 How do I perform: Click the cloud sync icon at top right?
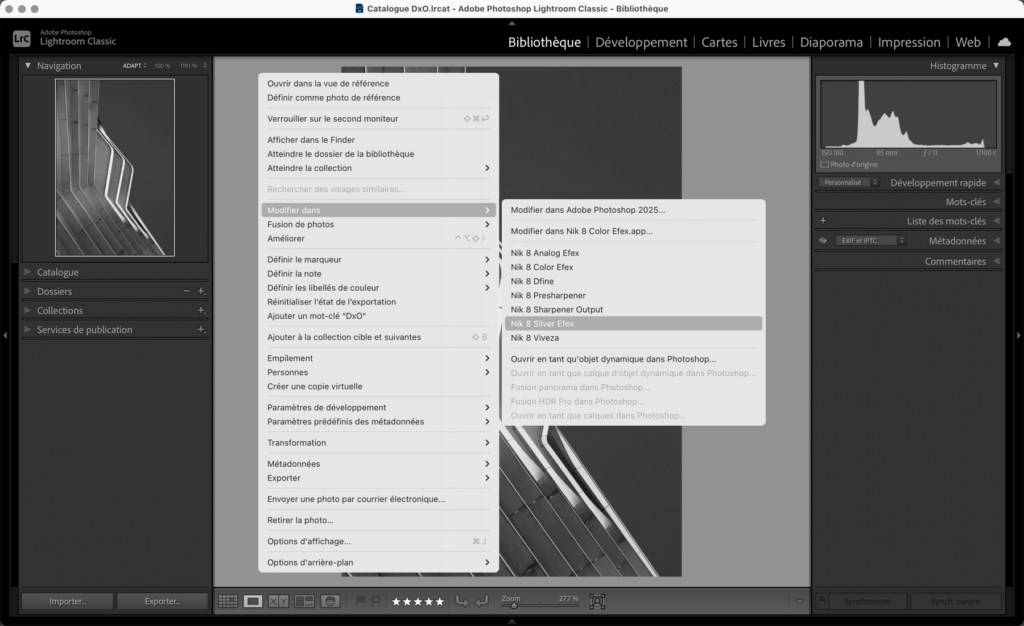[x=1004, y=42]
